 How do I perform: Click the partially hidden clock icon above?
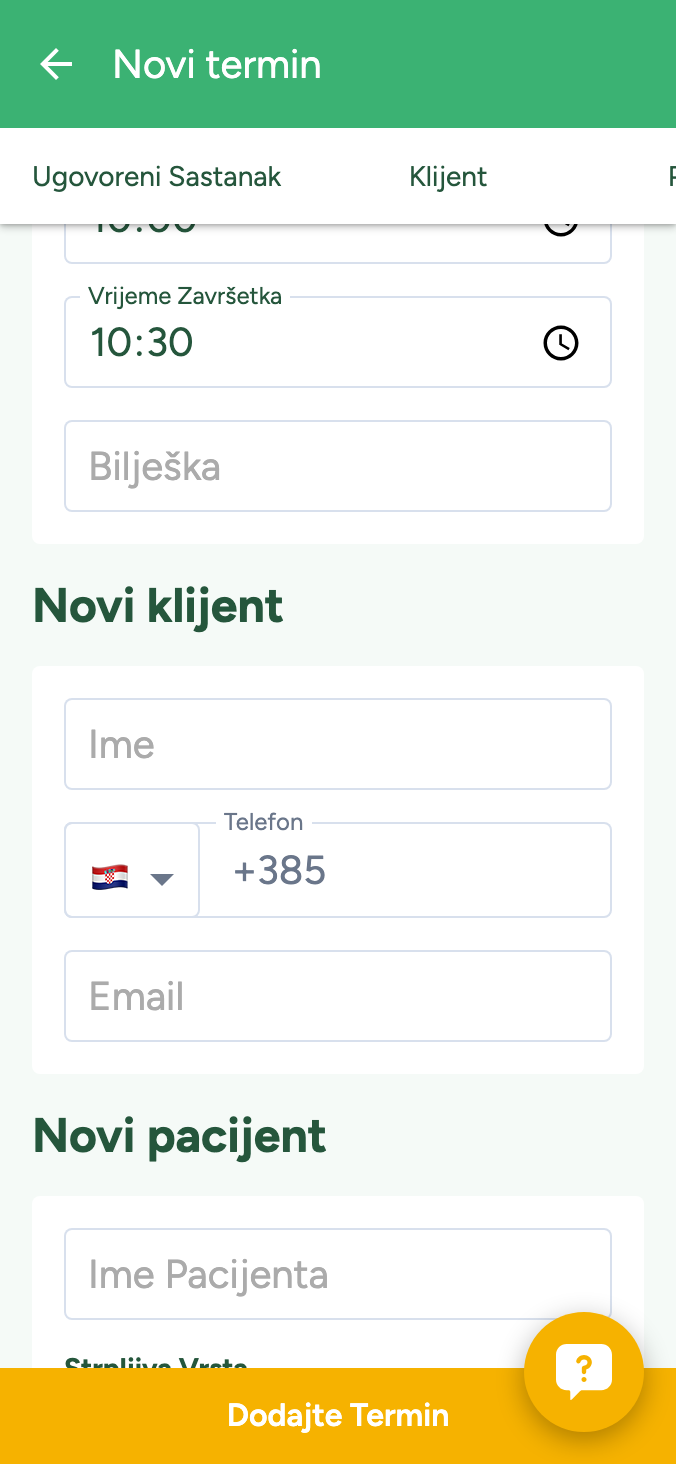click(x=560, y=230)
